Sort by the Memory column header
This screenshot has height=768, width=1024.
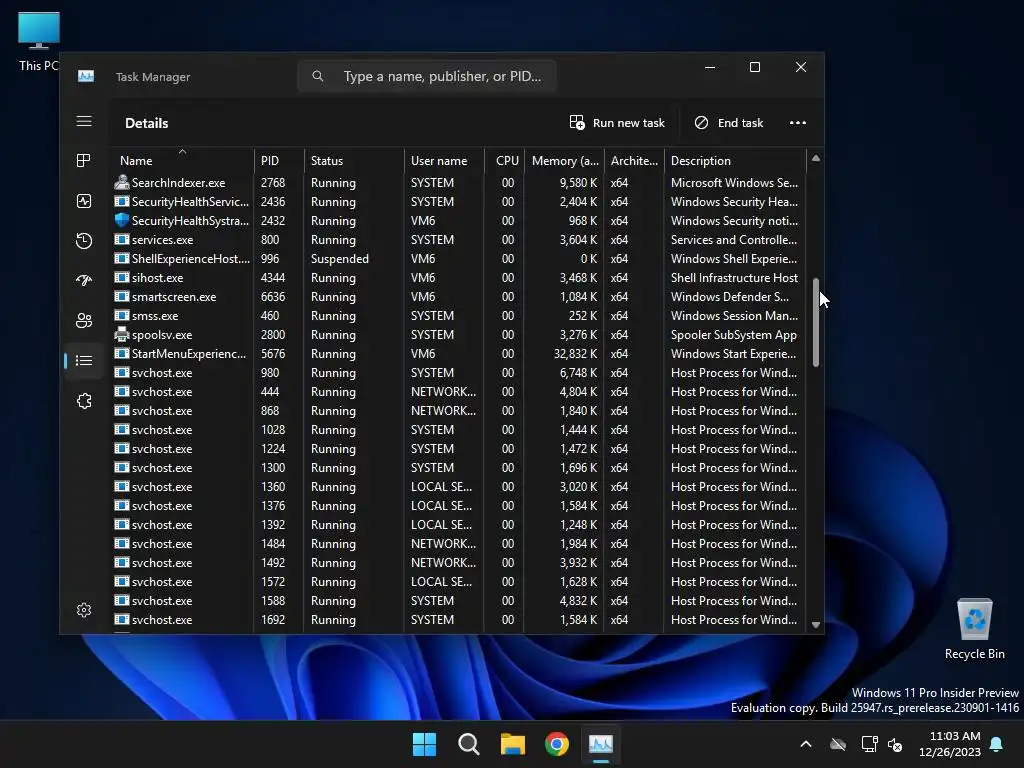pos(564,161)
